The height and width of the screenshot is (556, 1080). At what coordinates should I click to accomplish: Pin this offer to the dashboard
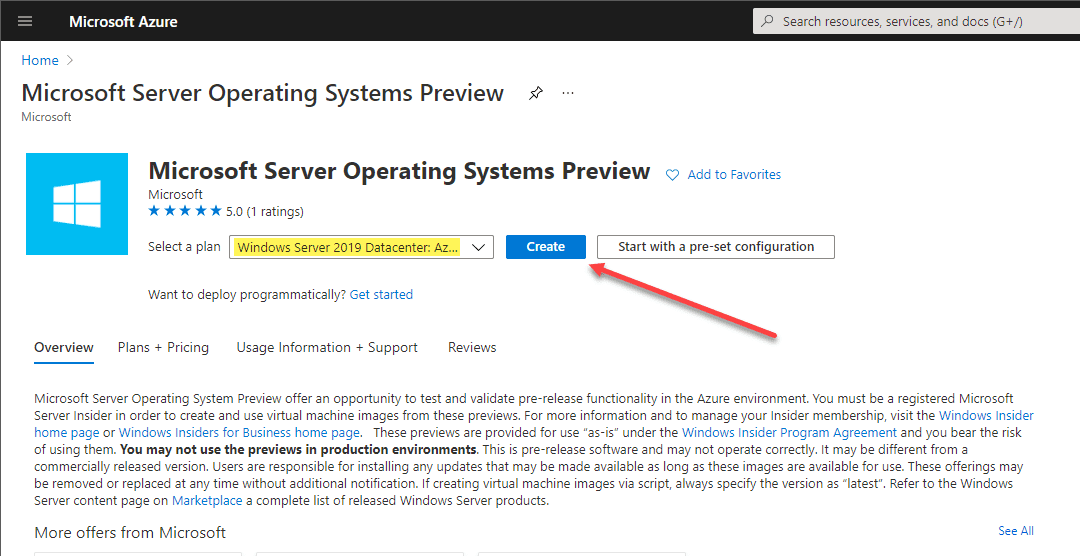tap(536, 93)
